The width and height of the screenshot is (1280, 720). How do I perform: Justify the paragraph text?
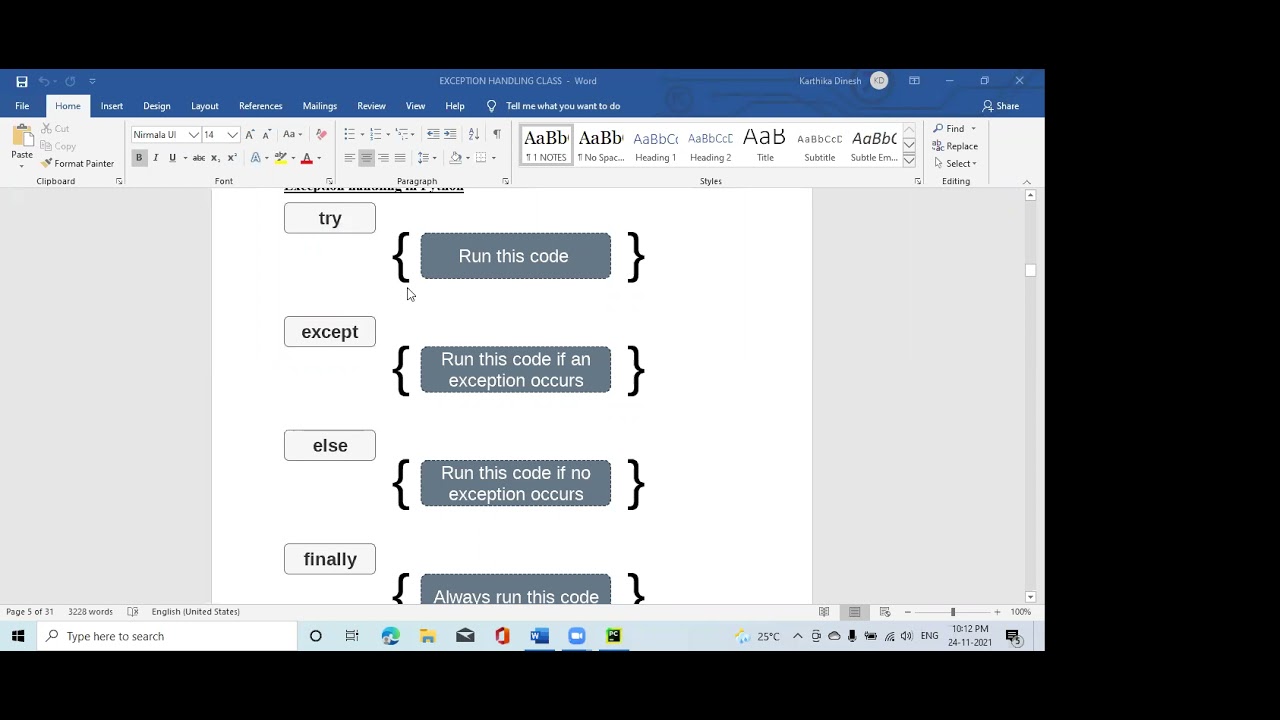pos(400,158)
